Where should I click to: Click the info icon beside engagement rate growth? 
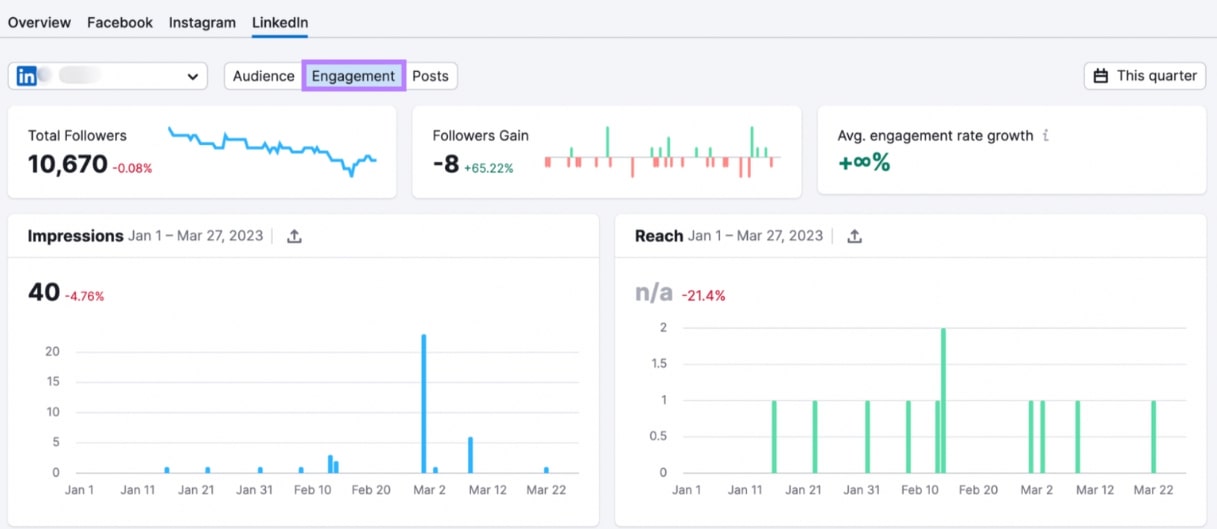pos(1046,135)
